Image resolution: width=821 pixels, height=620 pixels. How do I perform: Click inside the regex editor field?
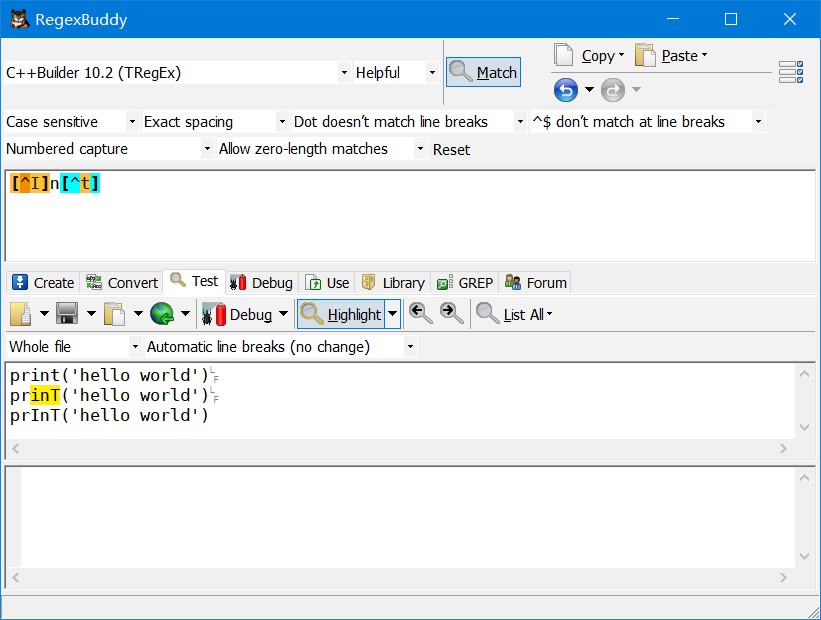tap(410, 216)
